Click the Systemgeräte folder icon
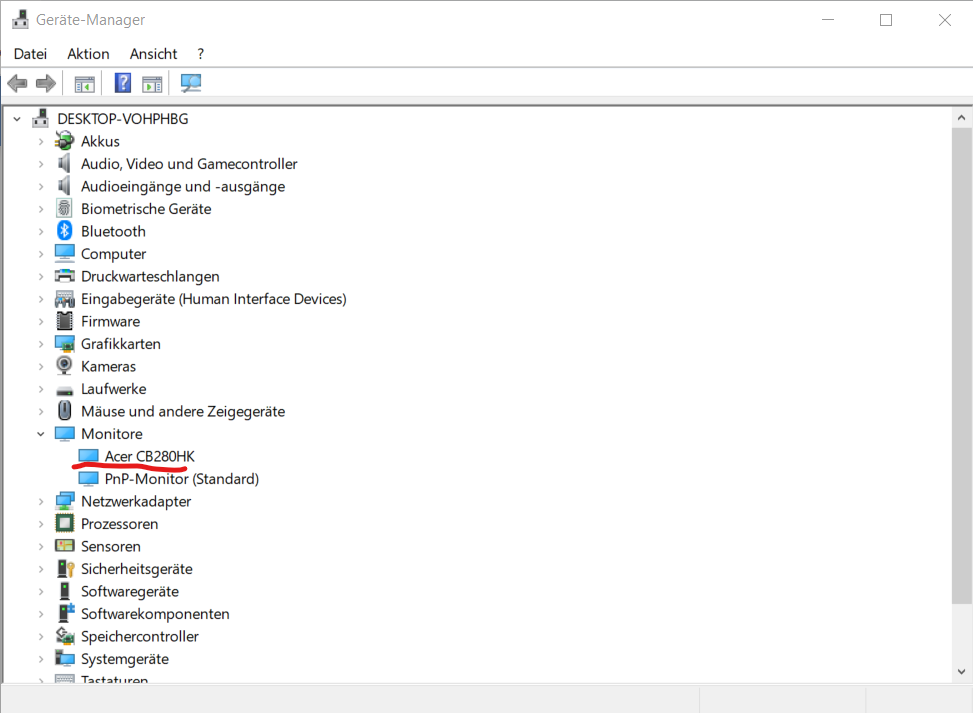 click(65, 658)
